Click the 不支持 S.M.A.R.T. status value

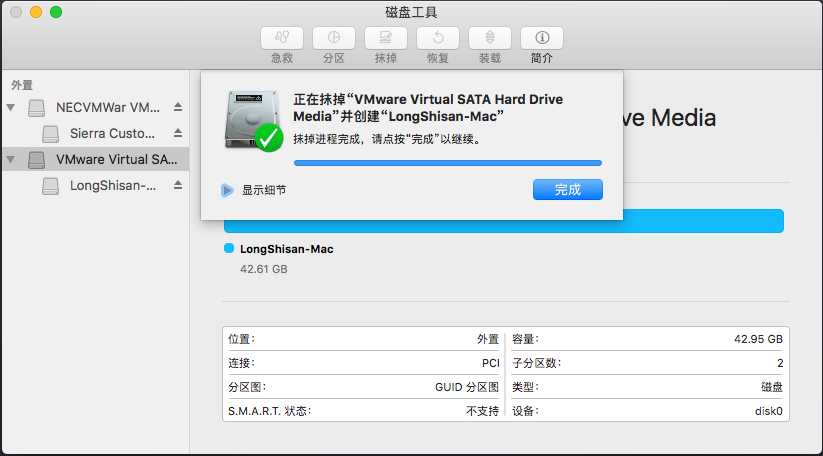tap(482, 411)
